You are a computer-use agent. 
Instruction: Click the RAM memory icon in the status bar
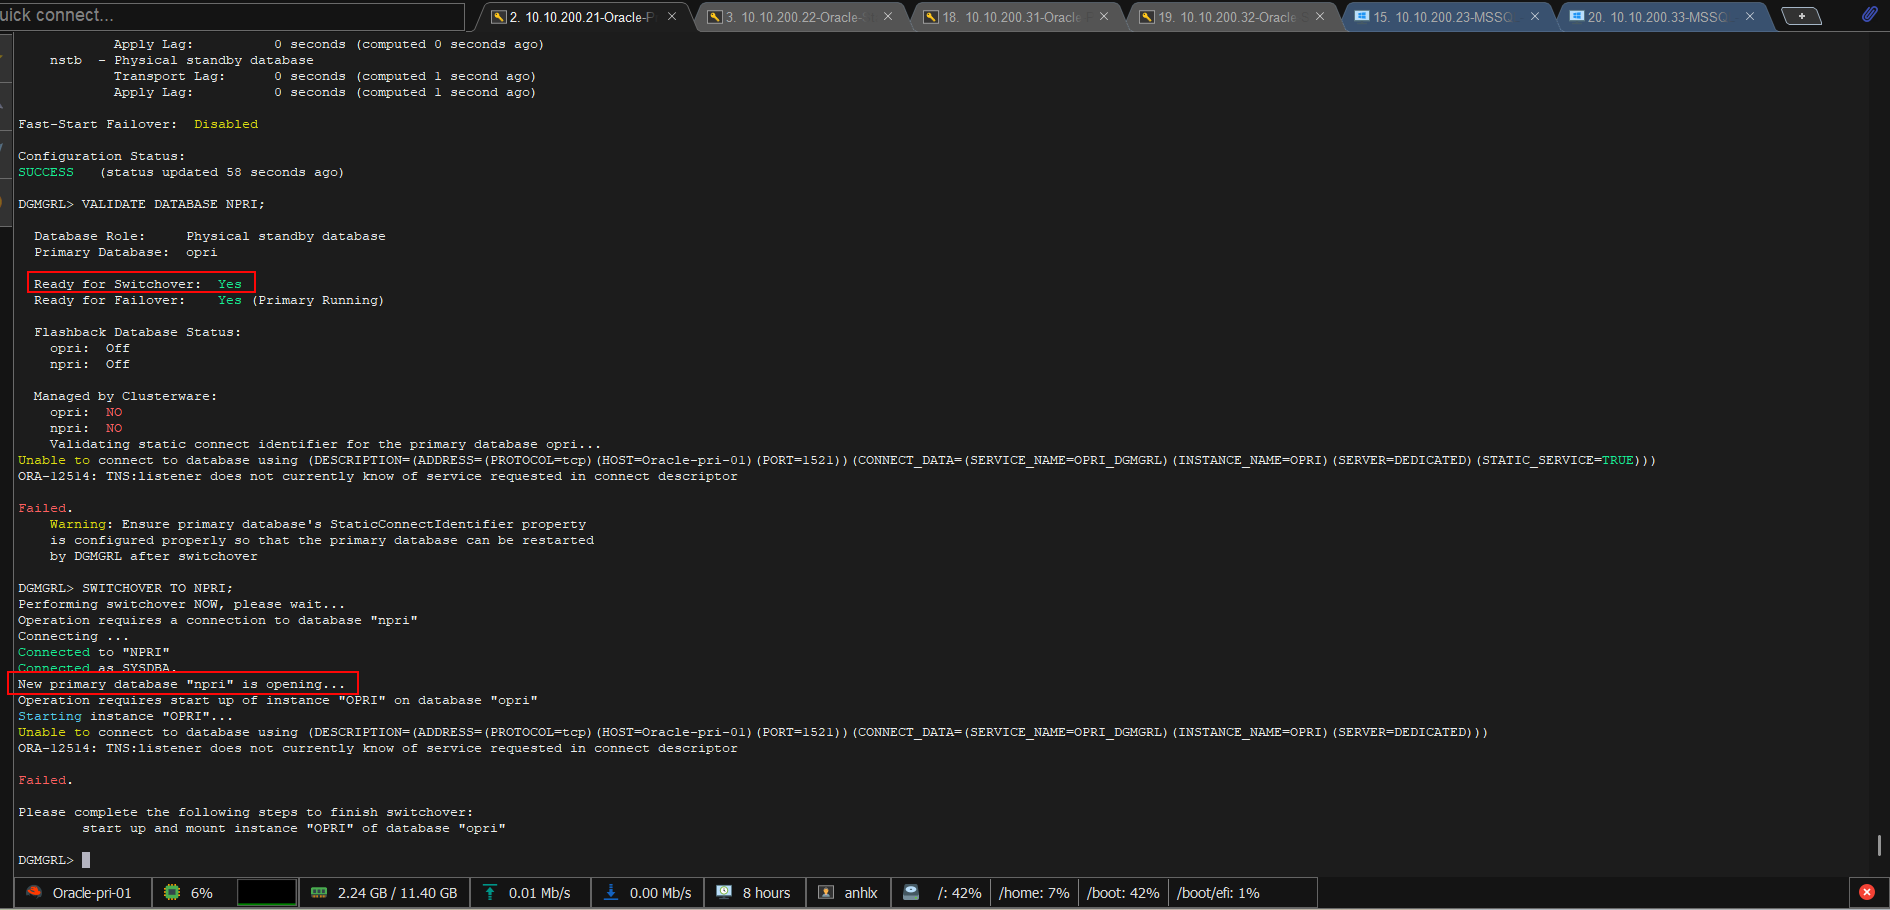point(319,892)
